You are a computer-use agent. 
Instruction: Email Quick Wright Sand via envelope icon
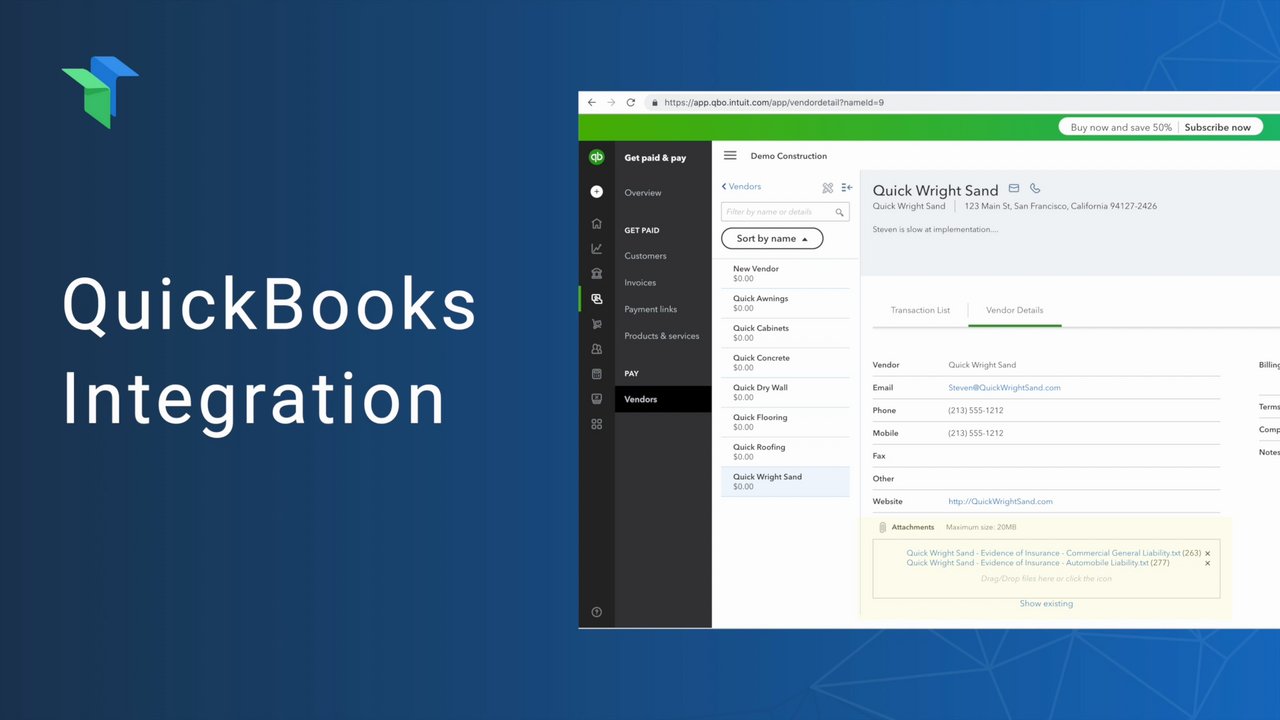1013,188
